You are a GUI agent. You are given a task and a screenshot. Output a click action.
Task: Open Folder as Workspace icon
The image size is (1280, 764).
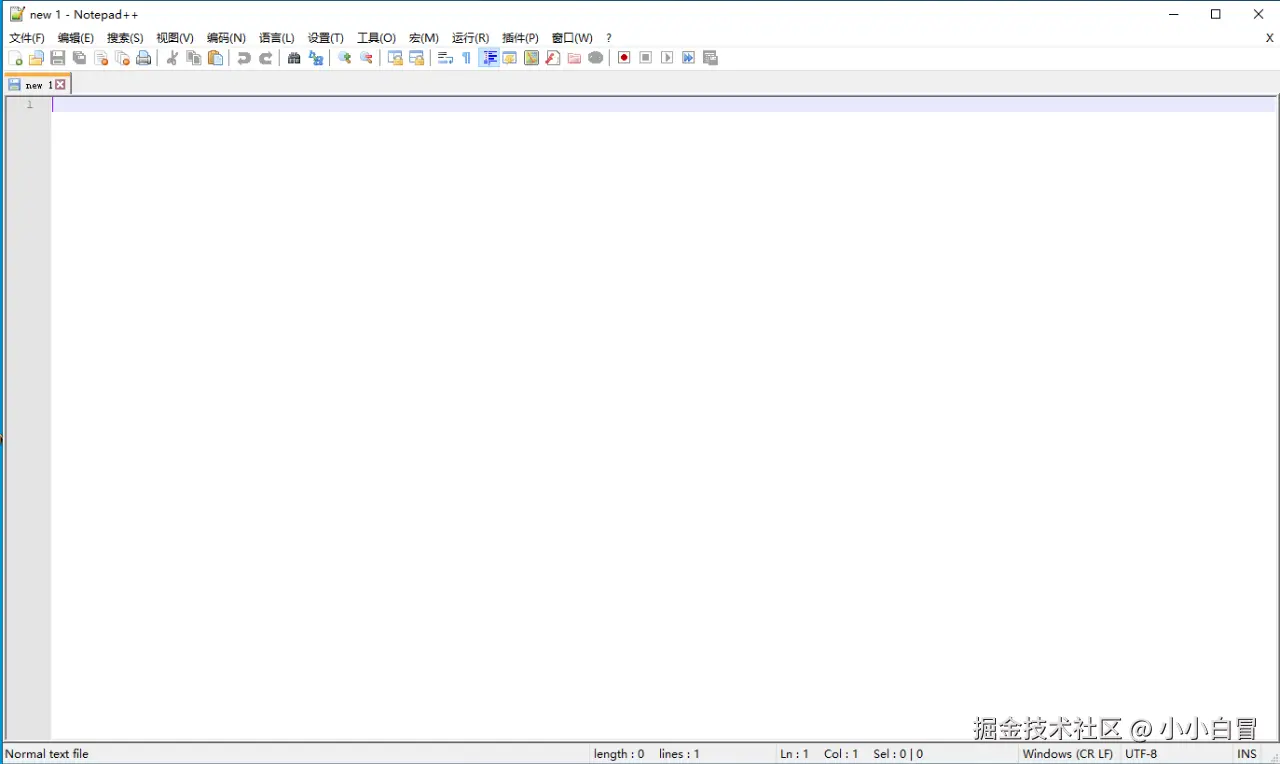point(575,58)
